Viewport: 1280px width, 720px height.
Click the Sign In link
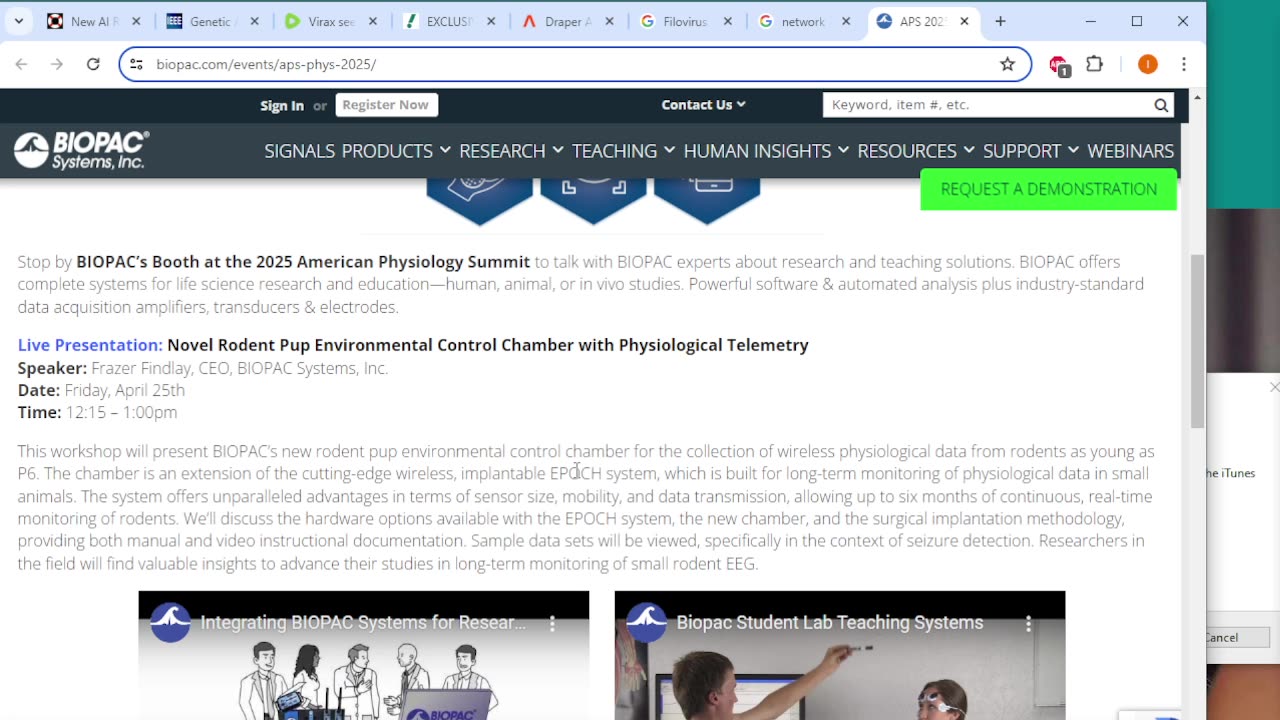coord(282,105)
